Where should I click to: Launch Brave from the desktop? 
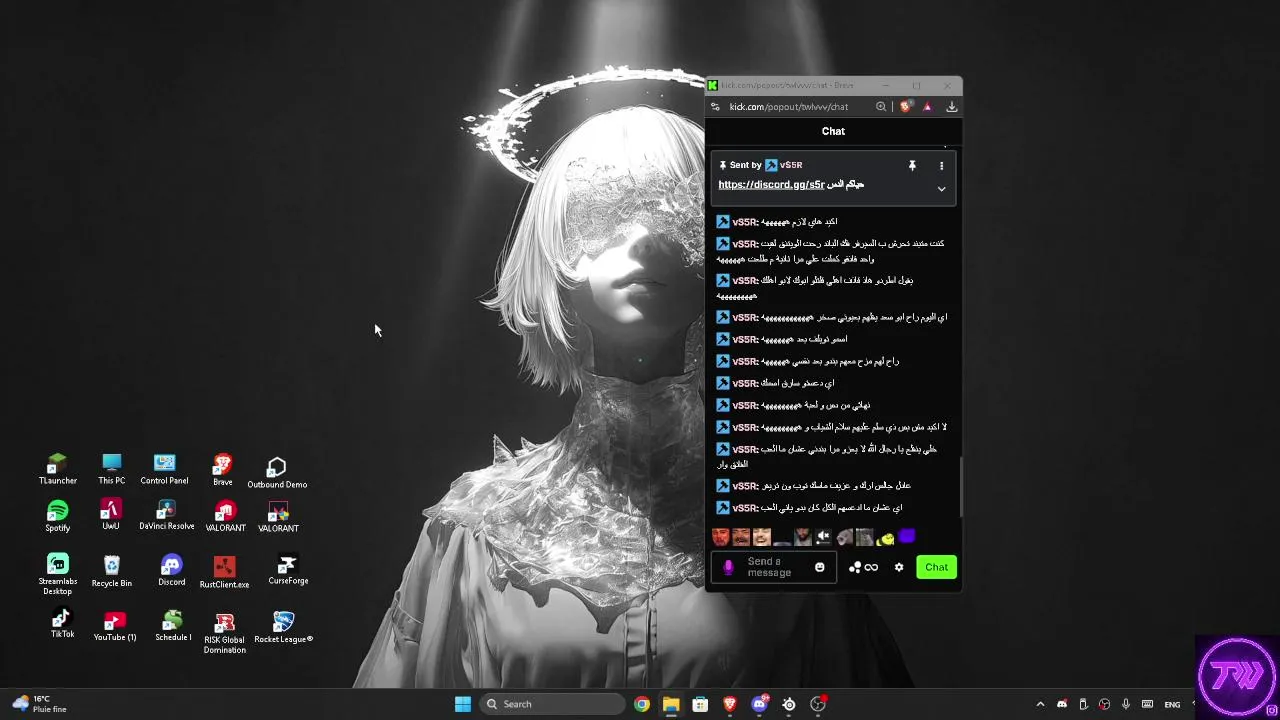click(222, 470)
